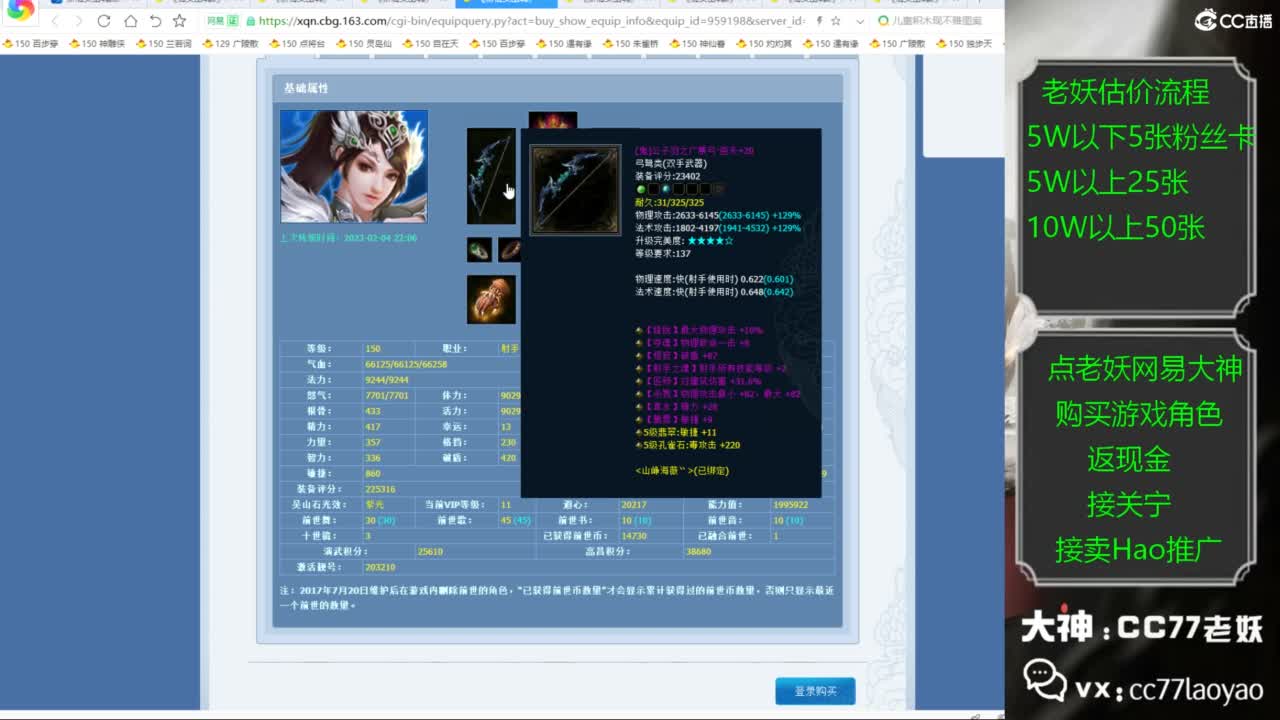Select the bow weapon equipment slot
This screenshot has width=1280, height=720.
[491, 176]
